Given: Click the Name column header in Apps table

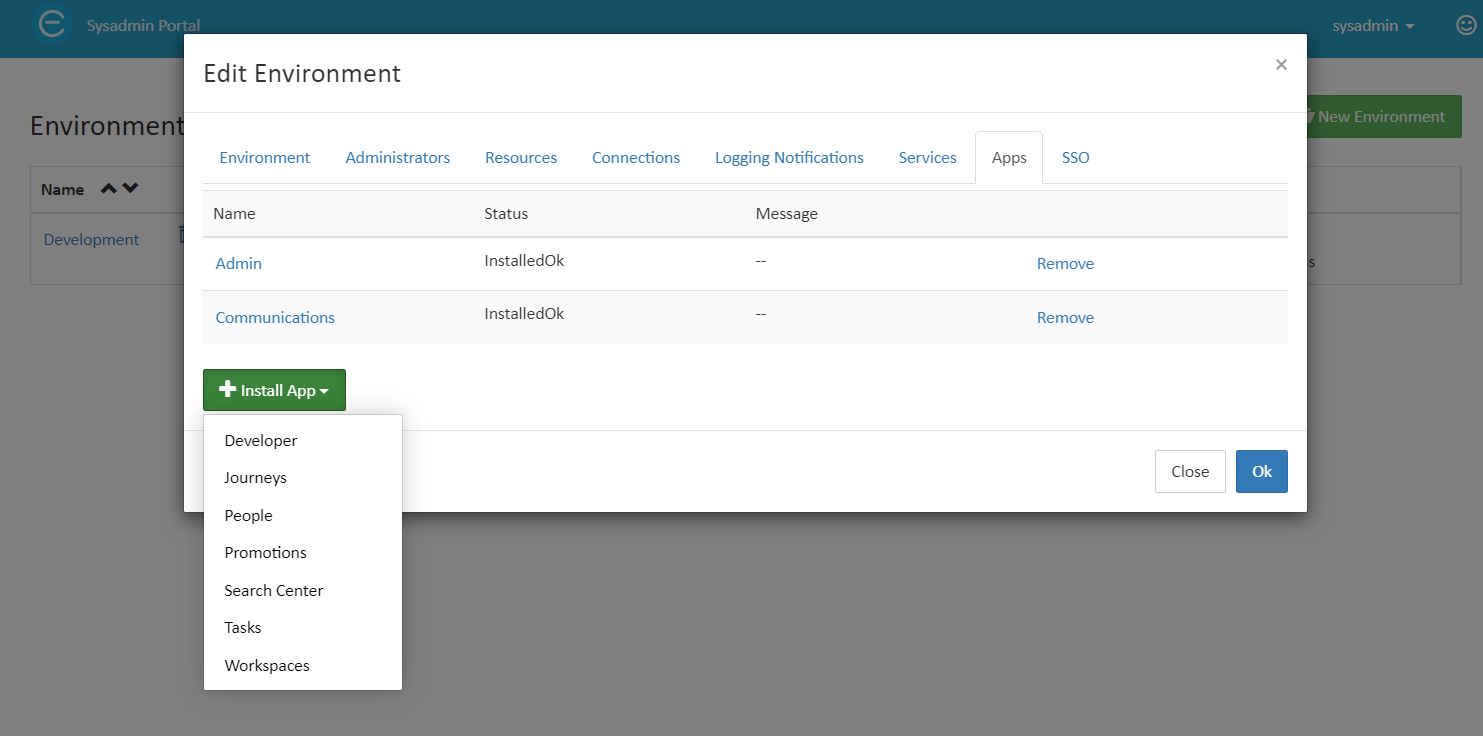Looking at the screenshot, I should pos(234,214).
